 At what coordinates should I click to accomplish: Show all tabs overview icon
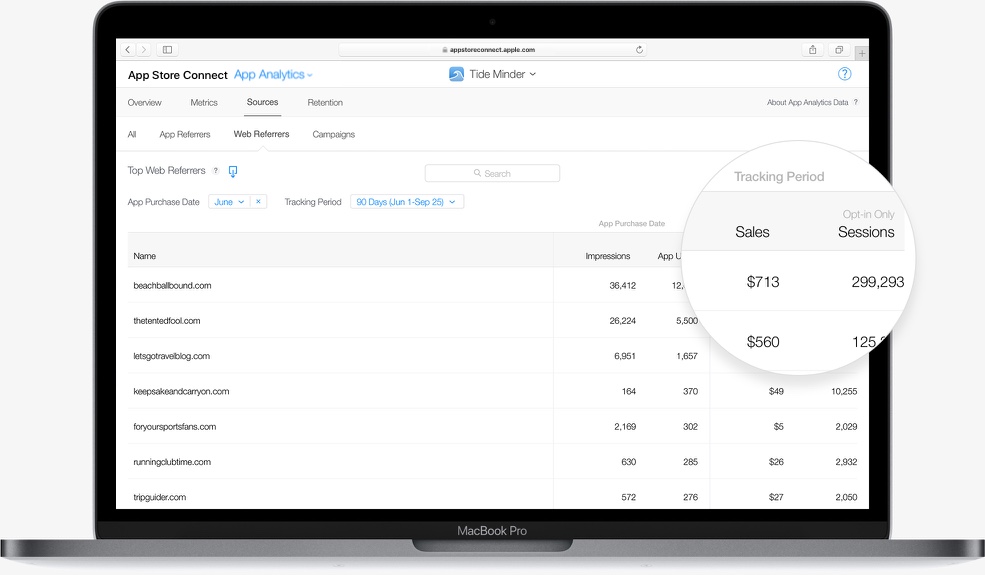[839, 50]
